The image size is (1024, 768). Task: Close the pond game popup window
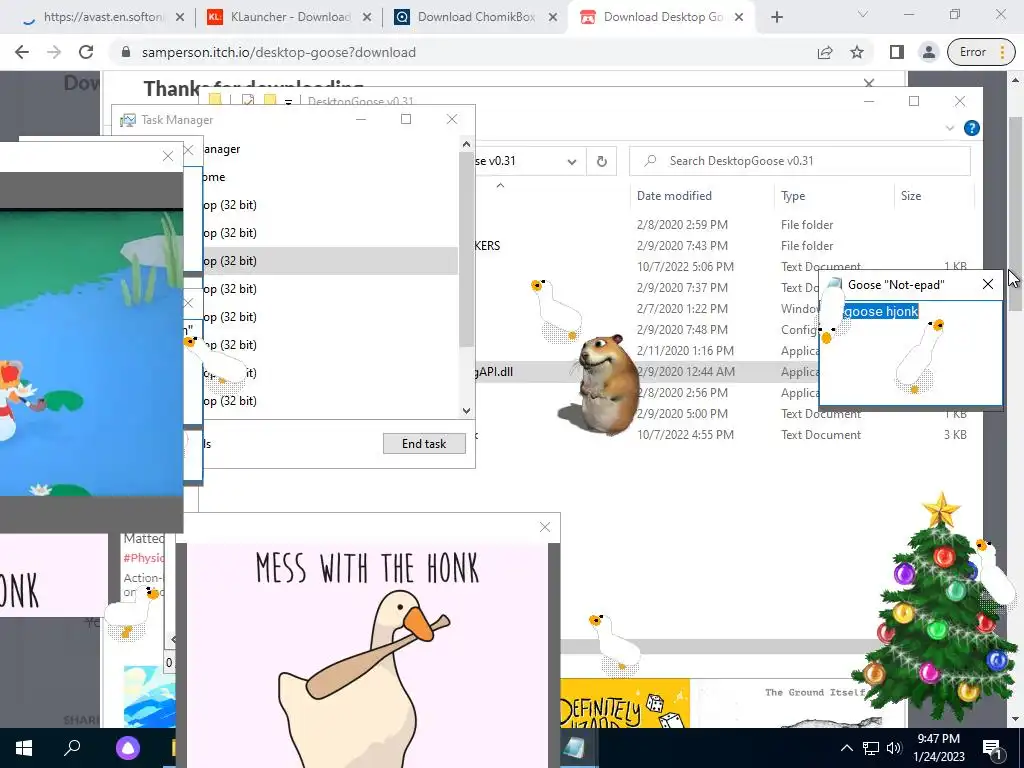pyautogui.click(x=168, y=156)
